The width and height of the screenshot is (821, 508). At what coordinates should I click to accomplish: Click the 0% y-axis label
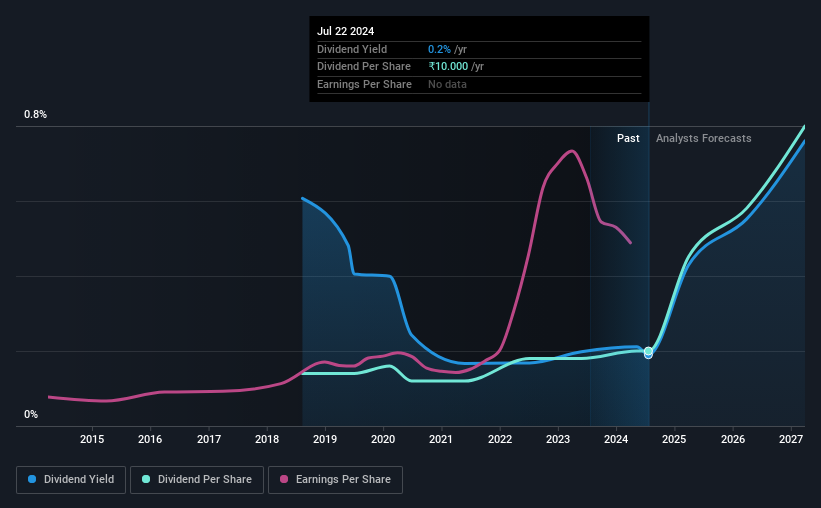[31, 414]
